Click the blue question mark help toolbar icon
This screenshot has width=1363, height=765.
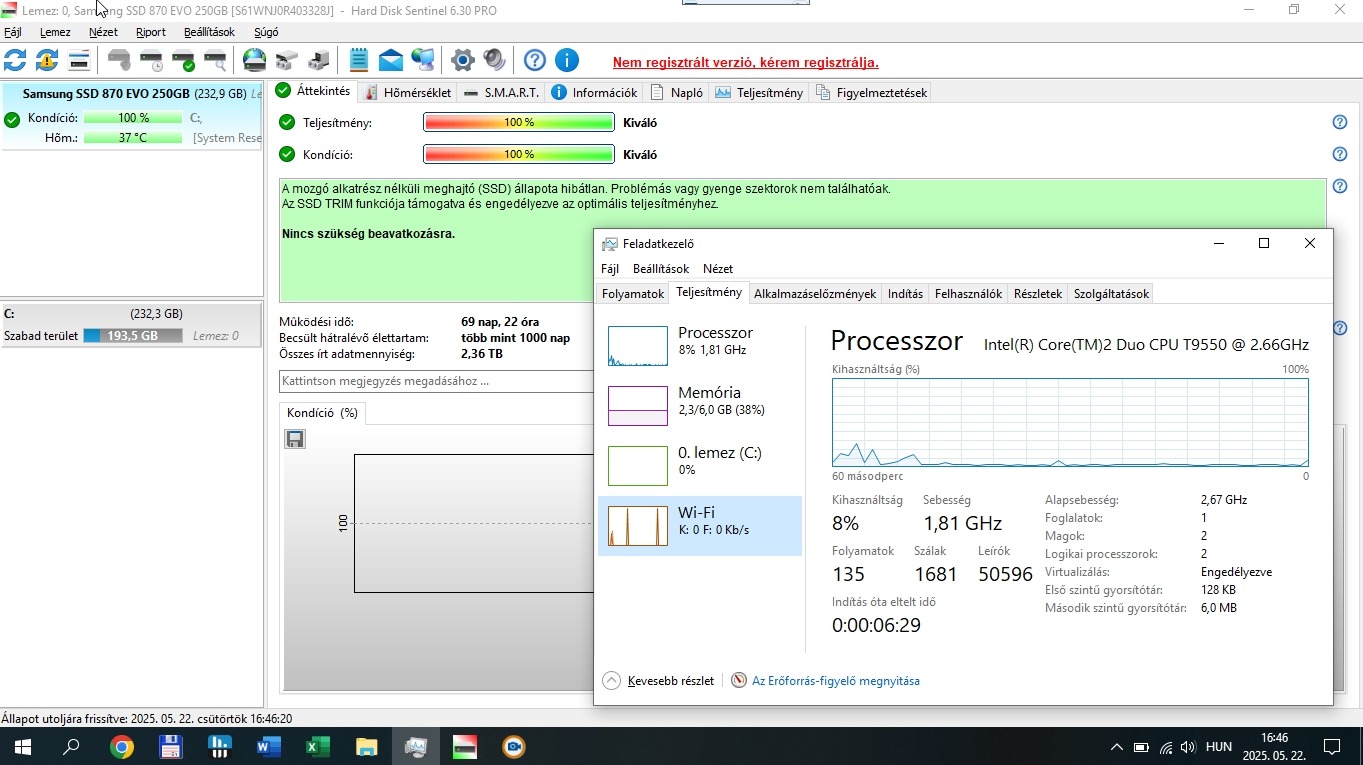535,60
